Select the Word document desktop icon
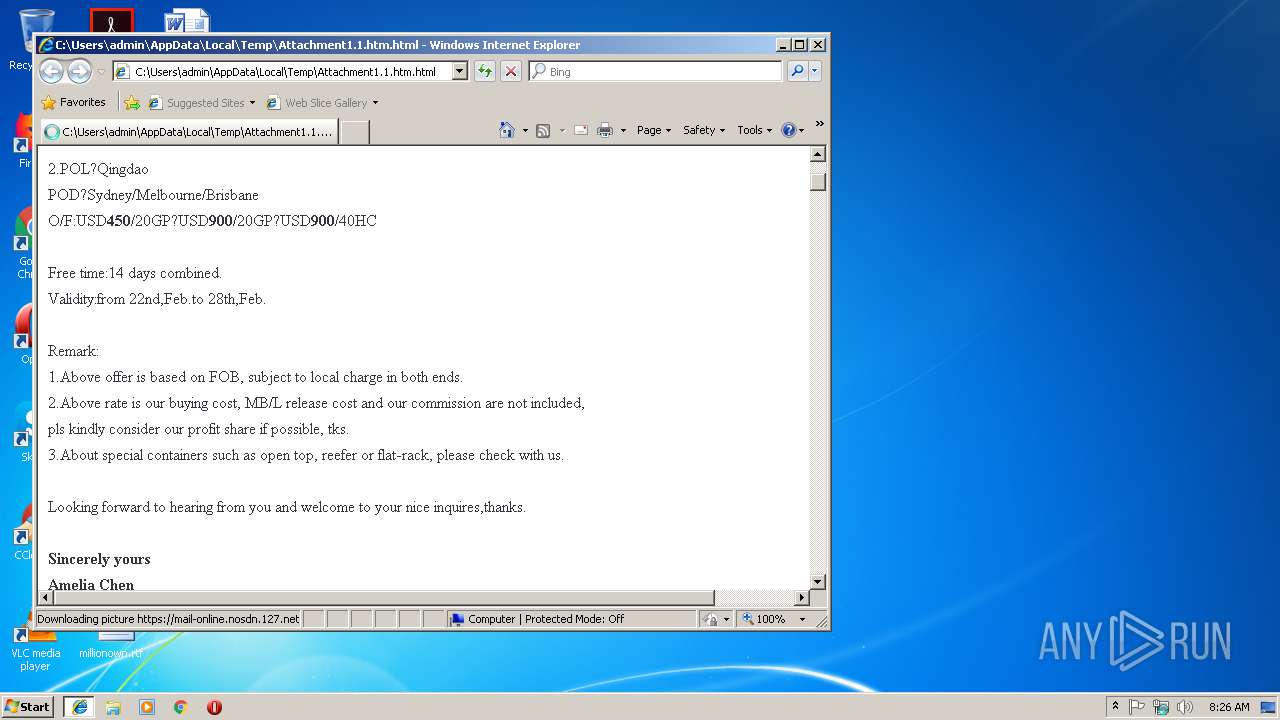Screen dimensions: 1280x720 [187, 21]
